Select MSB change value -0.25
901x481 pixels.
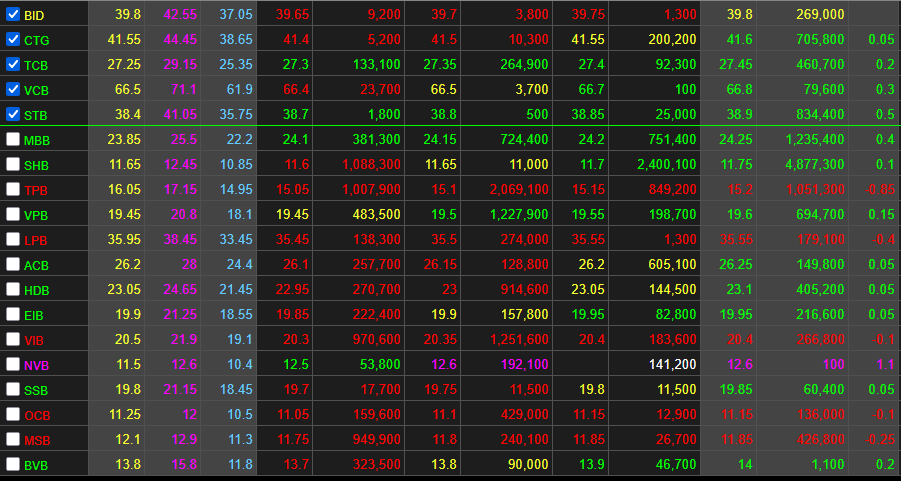click(881, 440)
